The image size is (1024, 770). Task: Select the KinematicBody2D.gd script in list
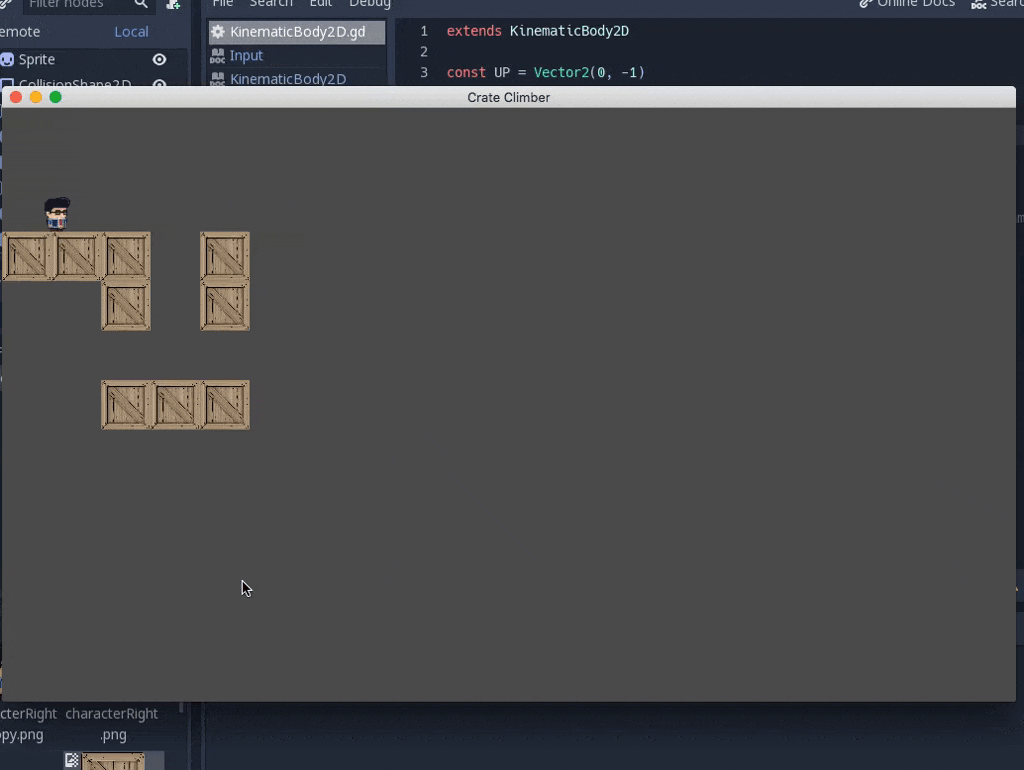tap(297, 32)
